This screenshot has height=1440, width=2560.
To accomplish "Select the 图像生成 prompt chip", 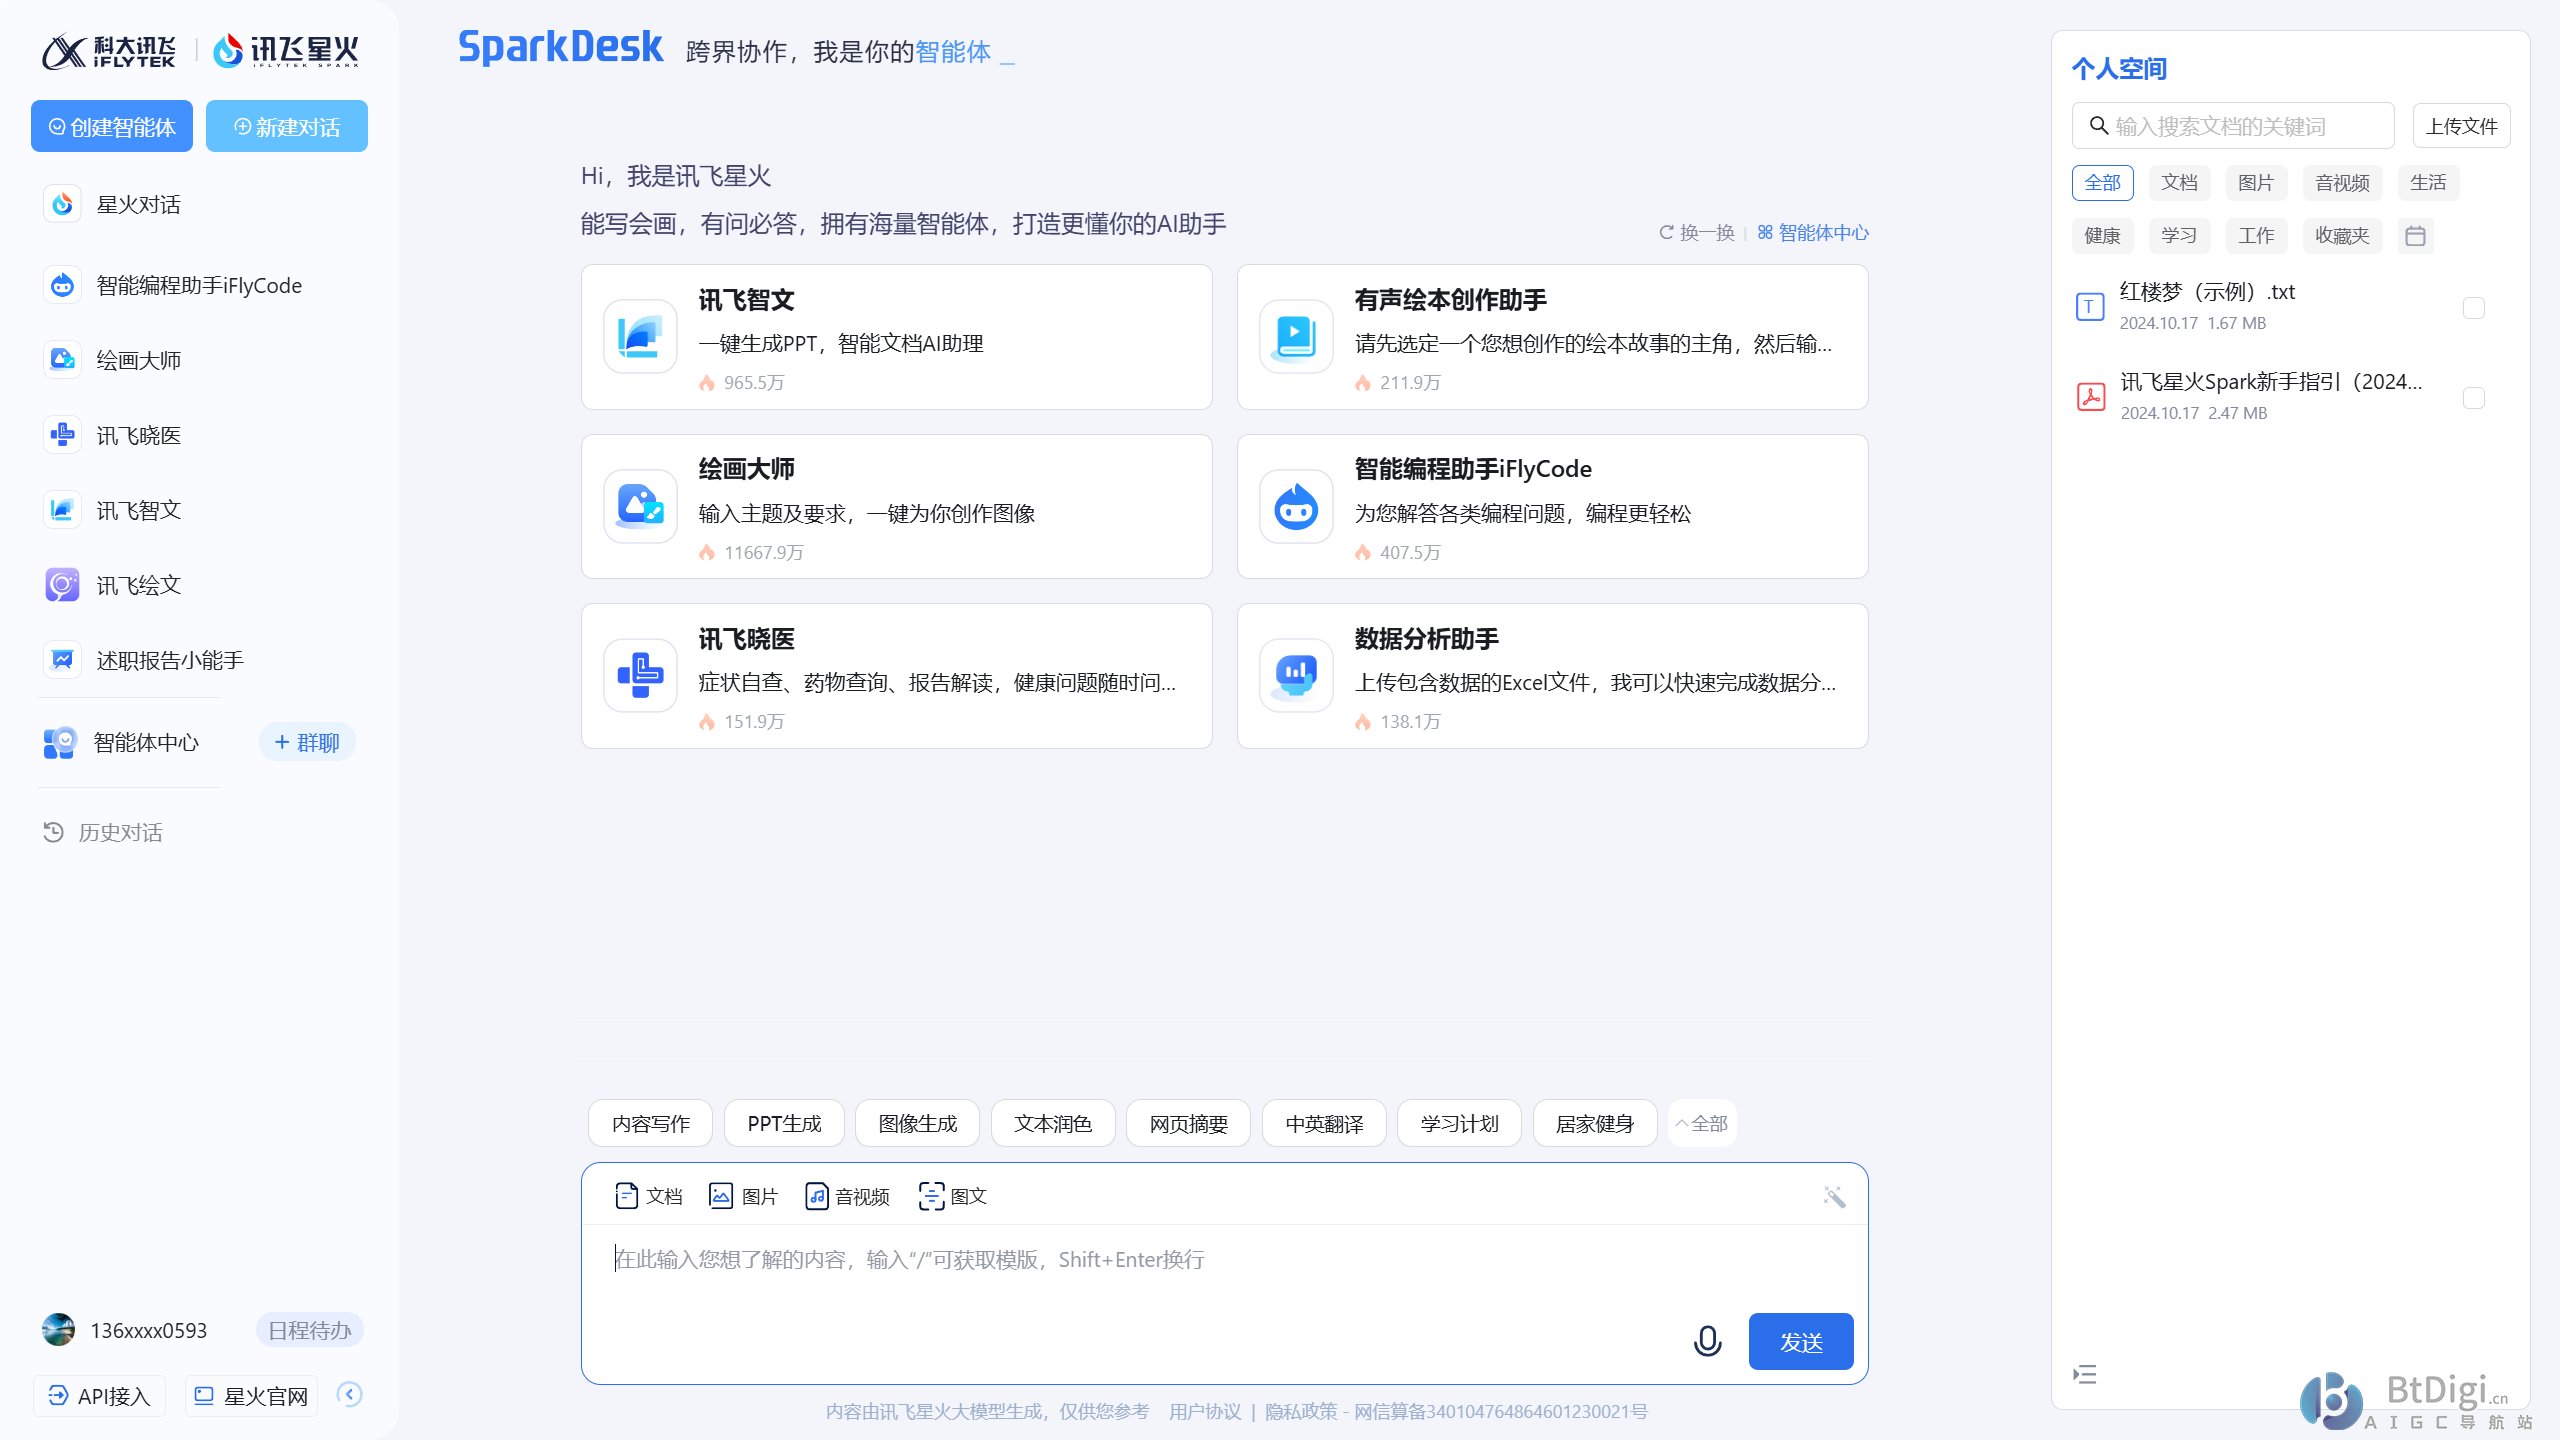I will click(918, 1123).
